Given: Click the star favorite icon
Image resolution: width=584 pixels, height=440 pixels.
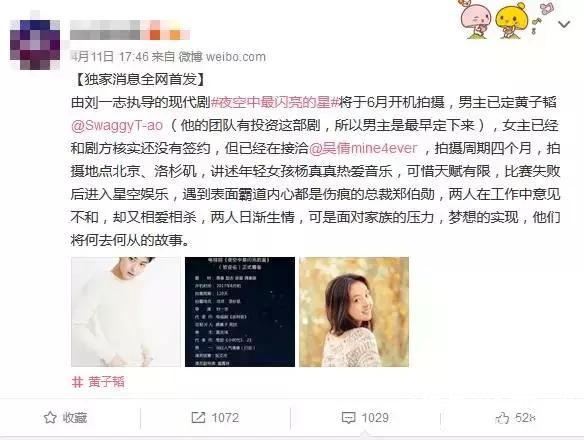Looking at the screenshot, I should (x=50, y=418).
